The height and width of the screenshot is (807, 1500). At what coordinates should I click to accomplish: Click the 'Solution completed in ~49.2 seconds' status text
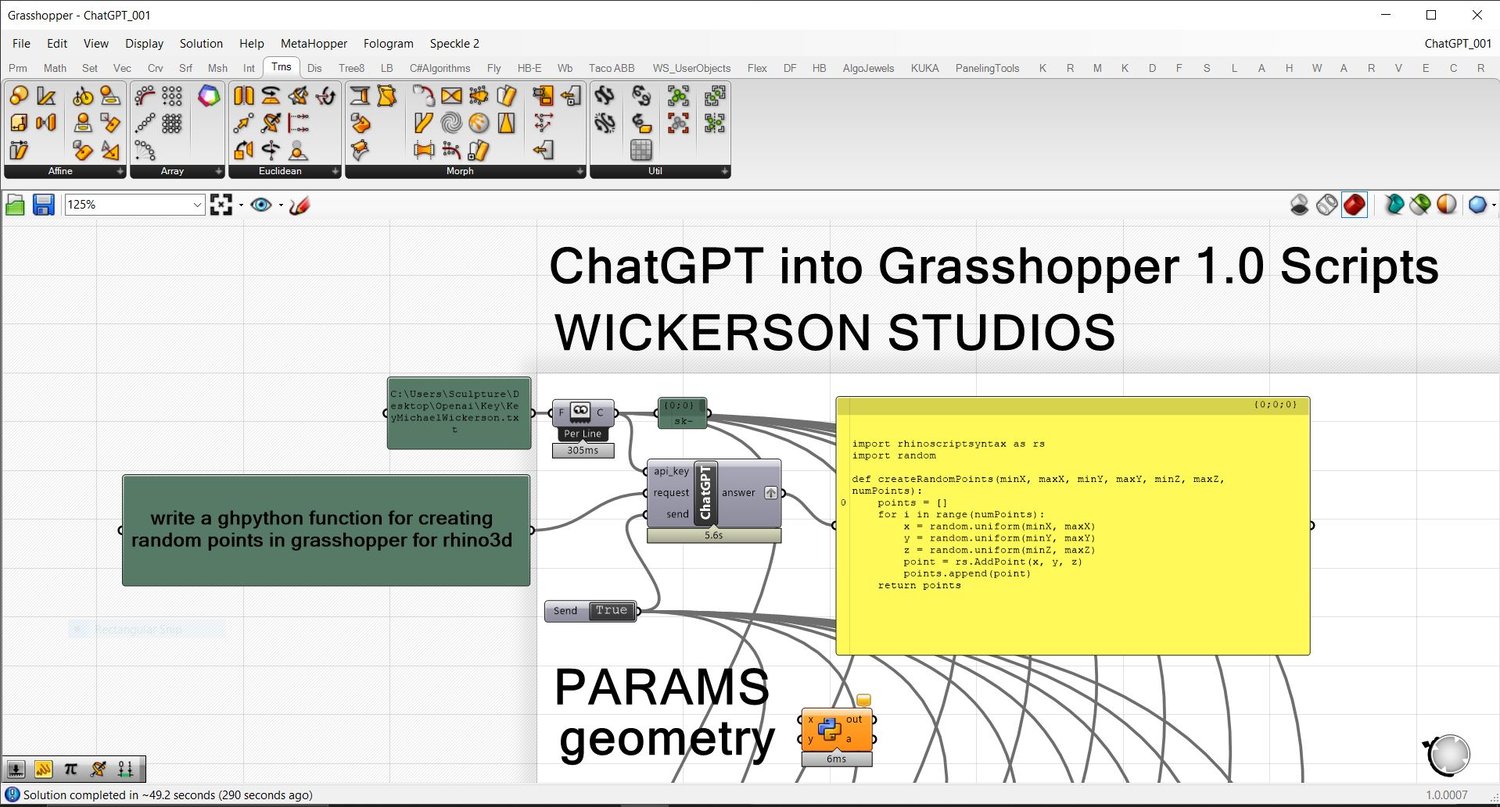tap(168, 795)
